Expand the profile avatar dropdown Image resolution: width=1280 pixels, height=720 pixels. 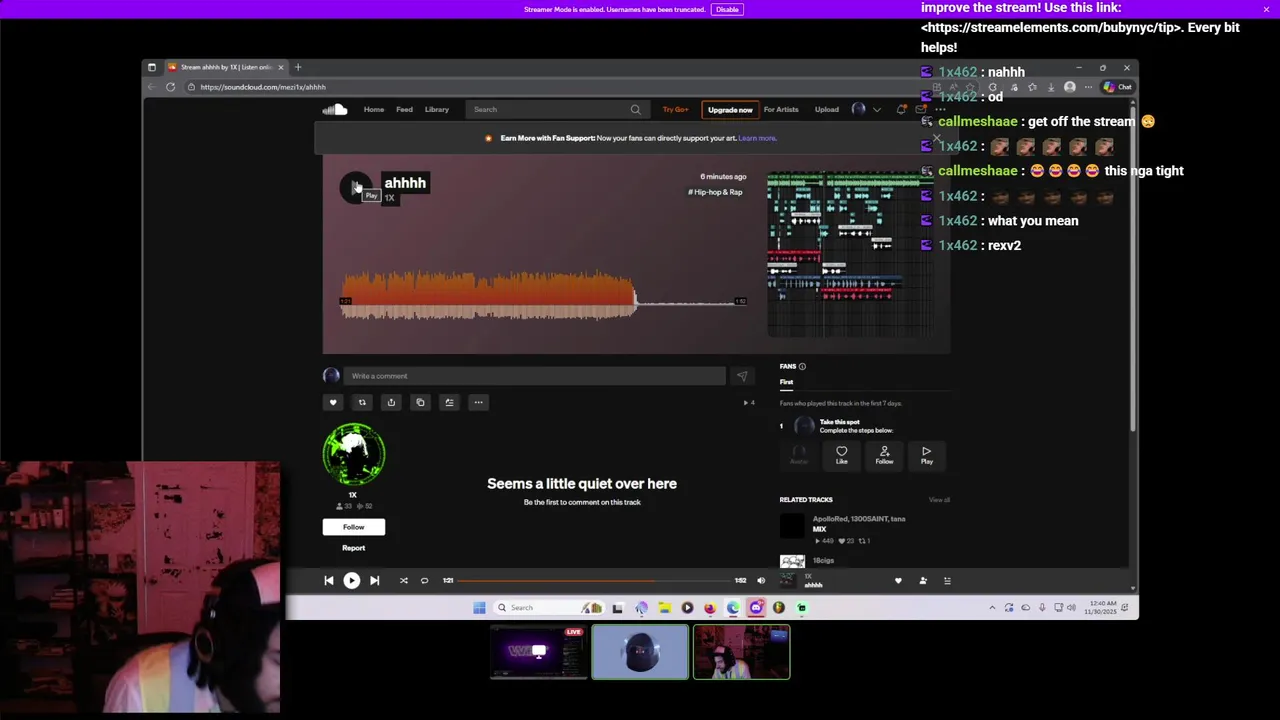[865, 110]
